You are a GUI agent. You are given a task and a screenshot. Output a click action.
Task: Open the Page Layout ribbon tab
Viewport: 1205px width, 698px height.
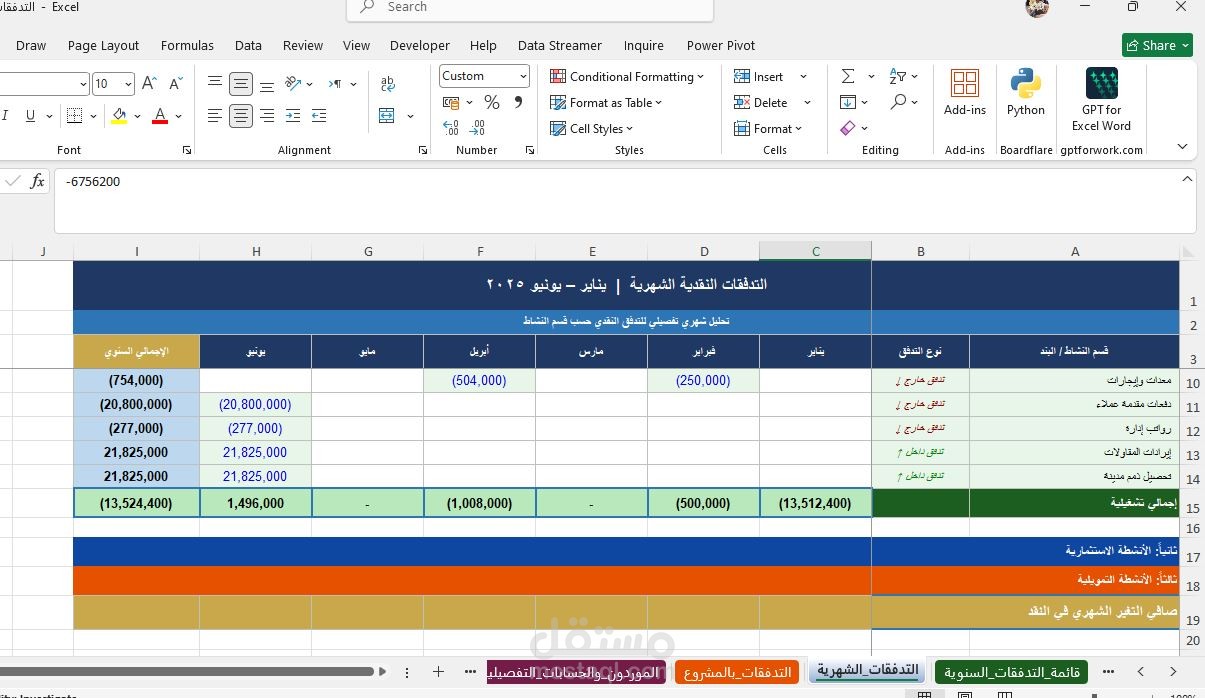point(103,45)
